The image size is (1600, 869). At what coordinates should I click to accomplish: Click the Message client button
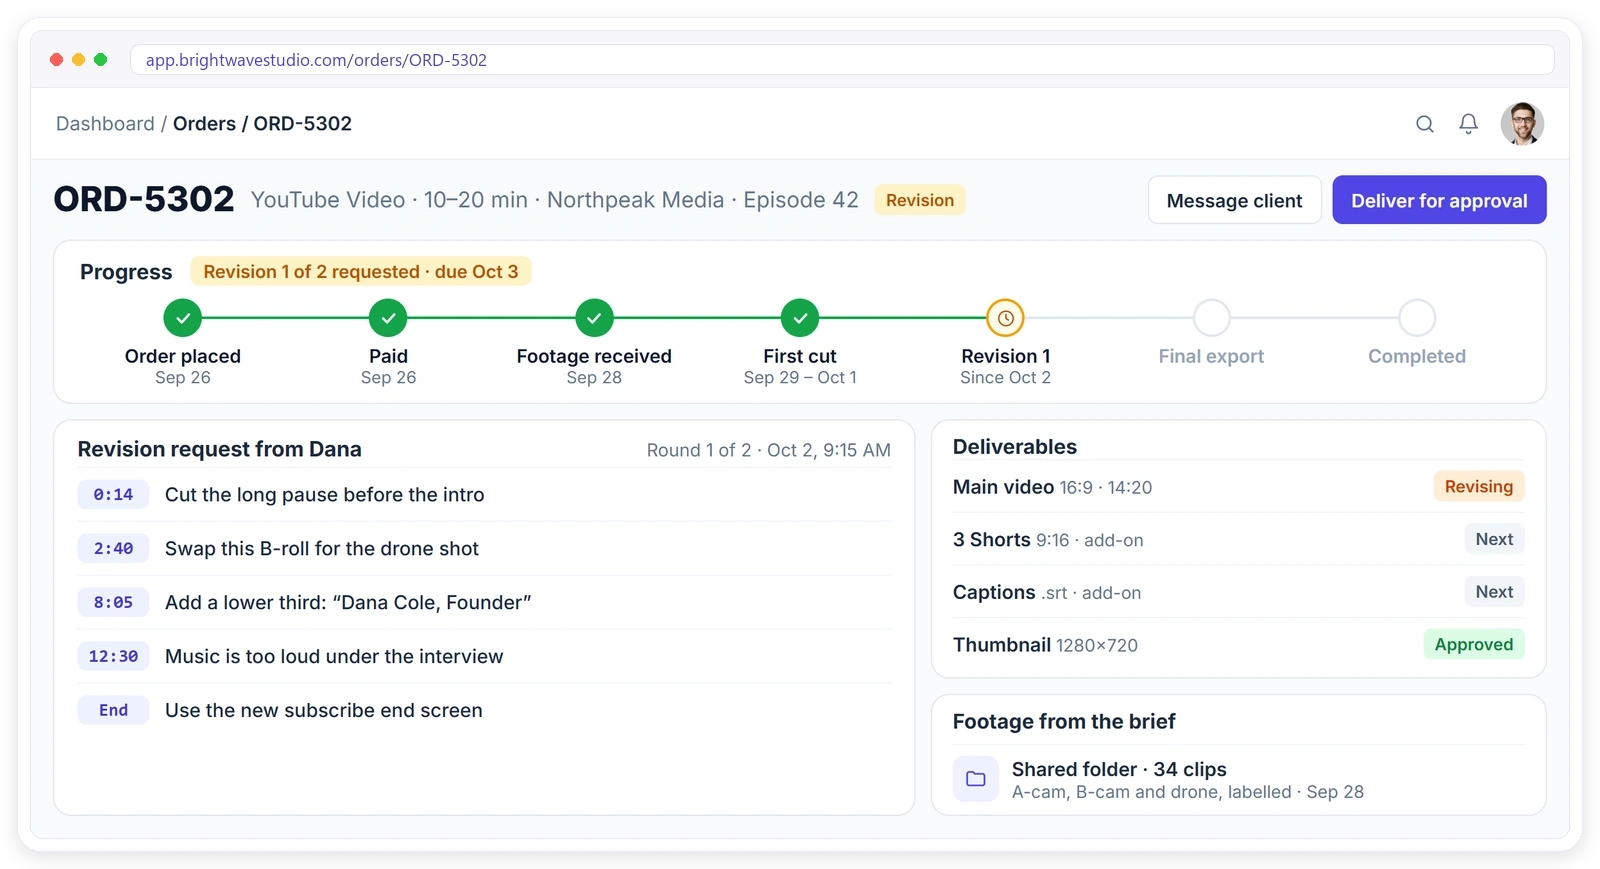point(1234,200)
